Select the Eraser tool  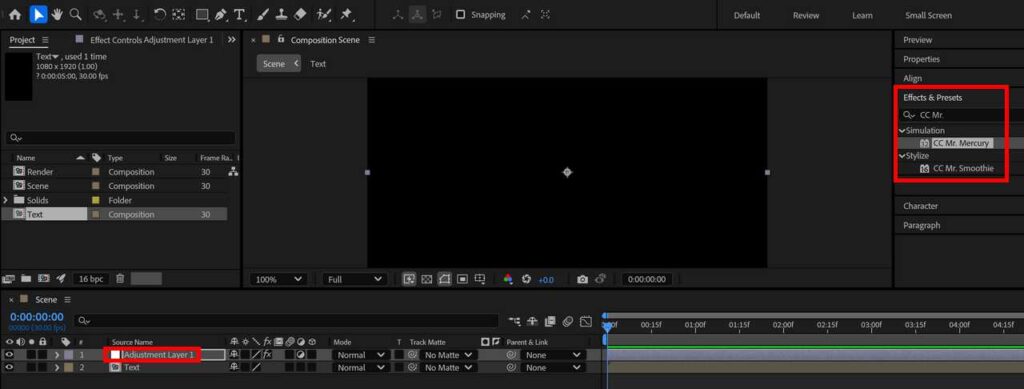click(299, 14)
